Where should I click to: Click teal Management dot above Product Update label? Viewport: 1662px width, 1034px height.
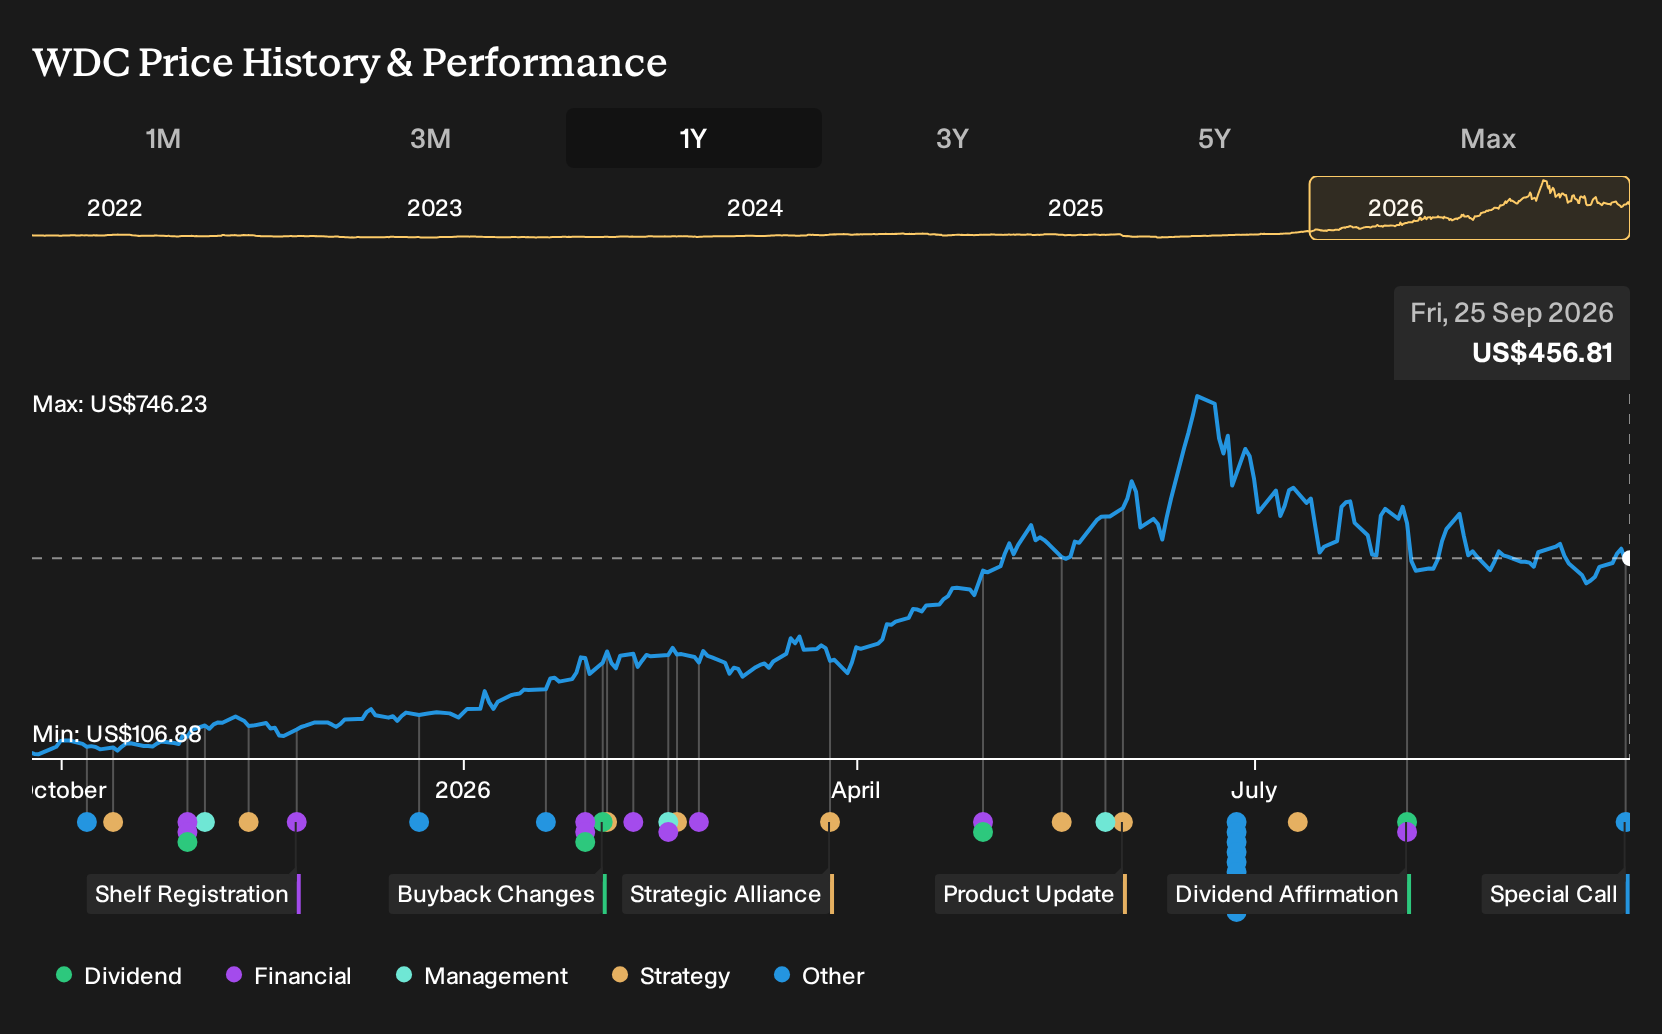pyautogui.click(x=1105, y=822)
